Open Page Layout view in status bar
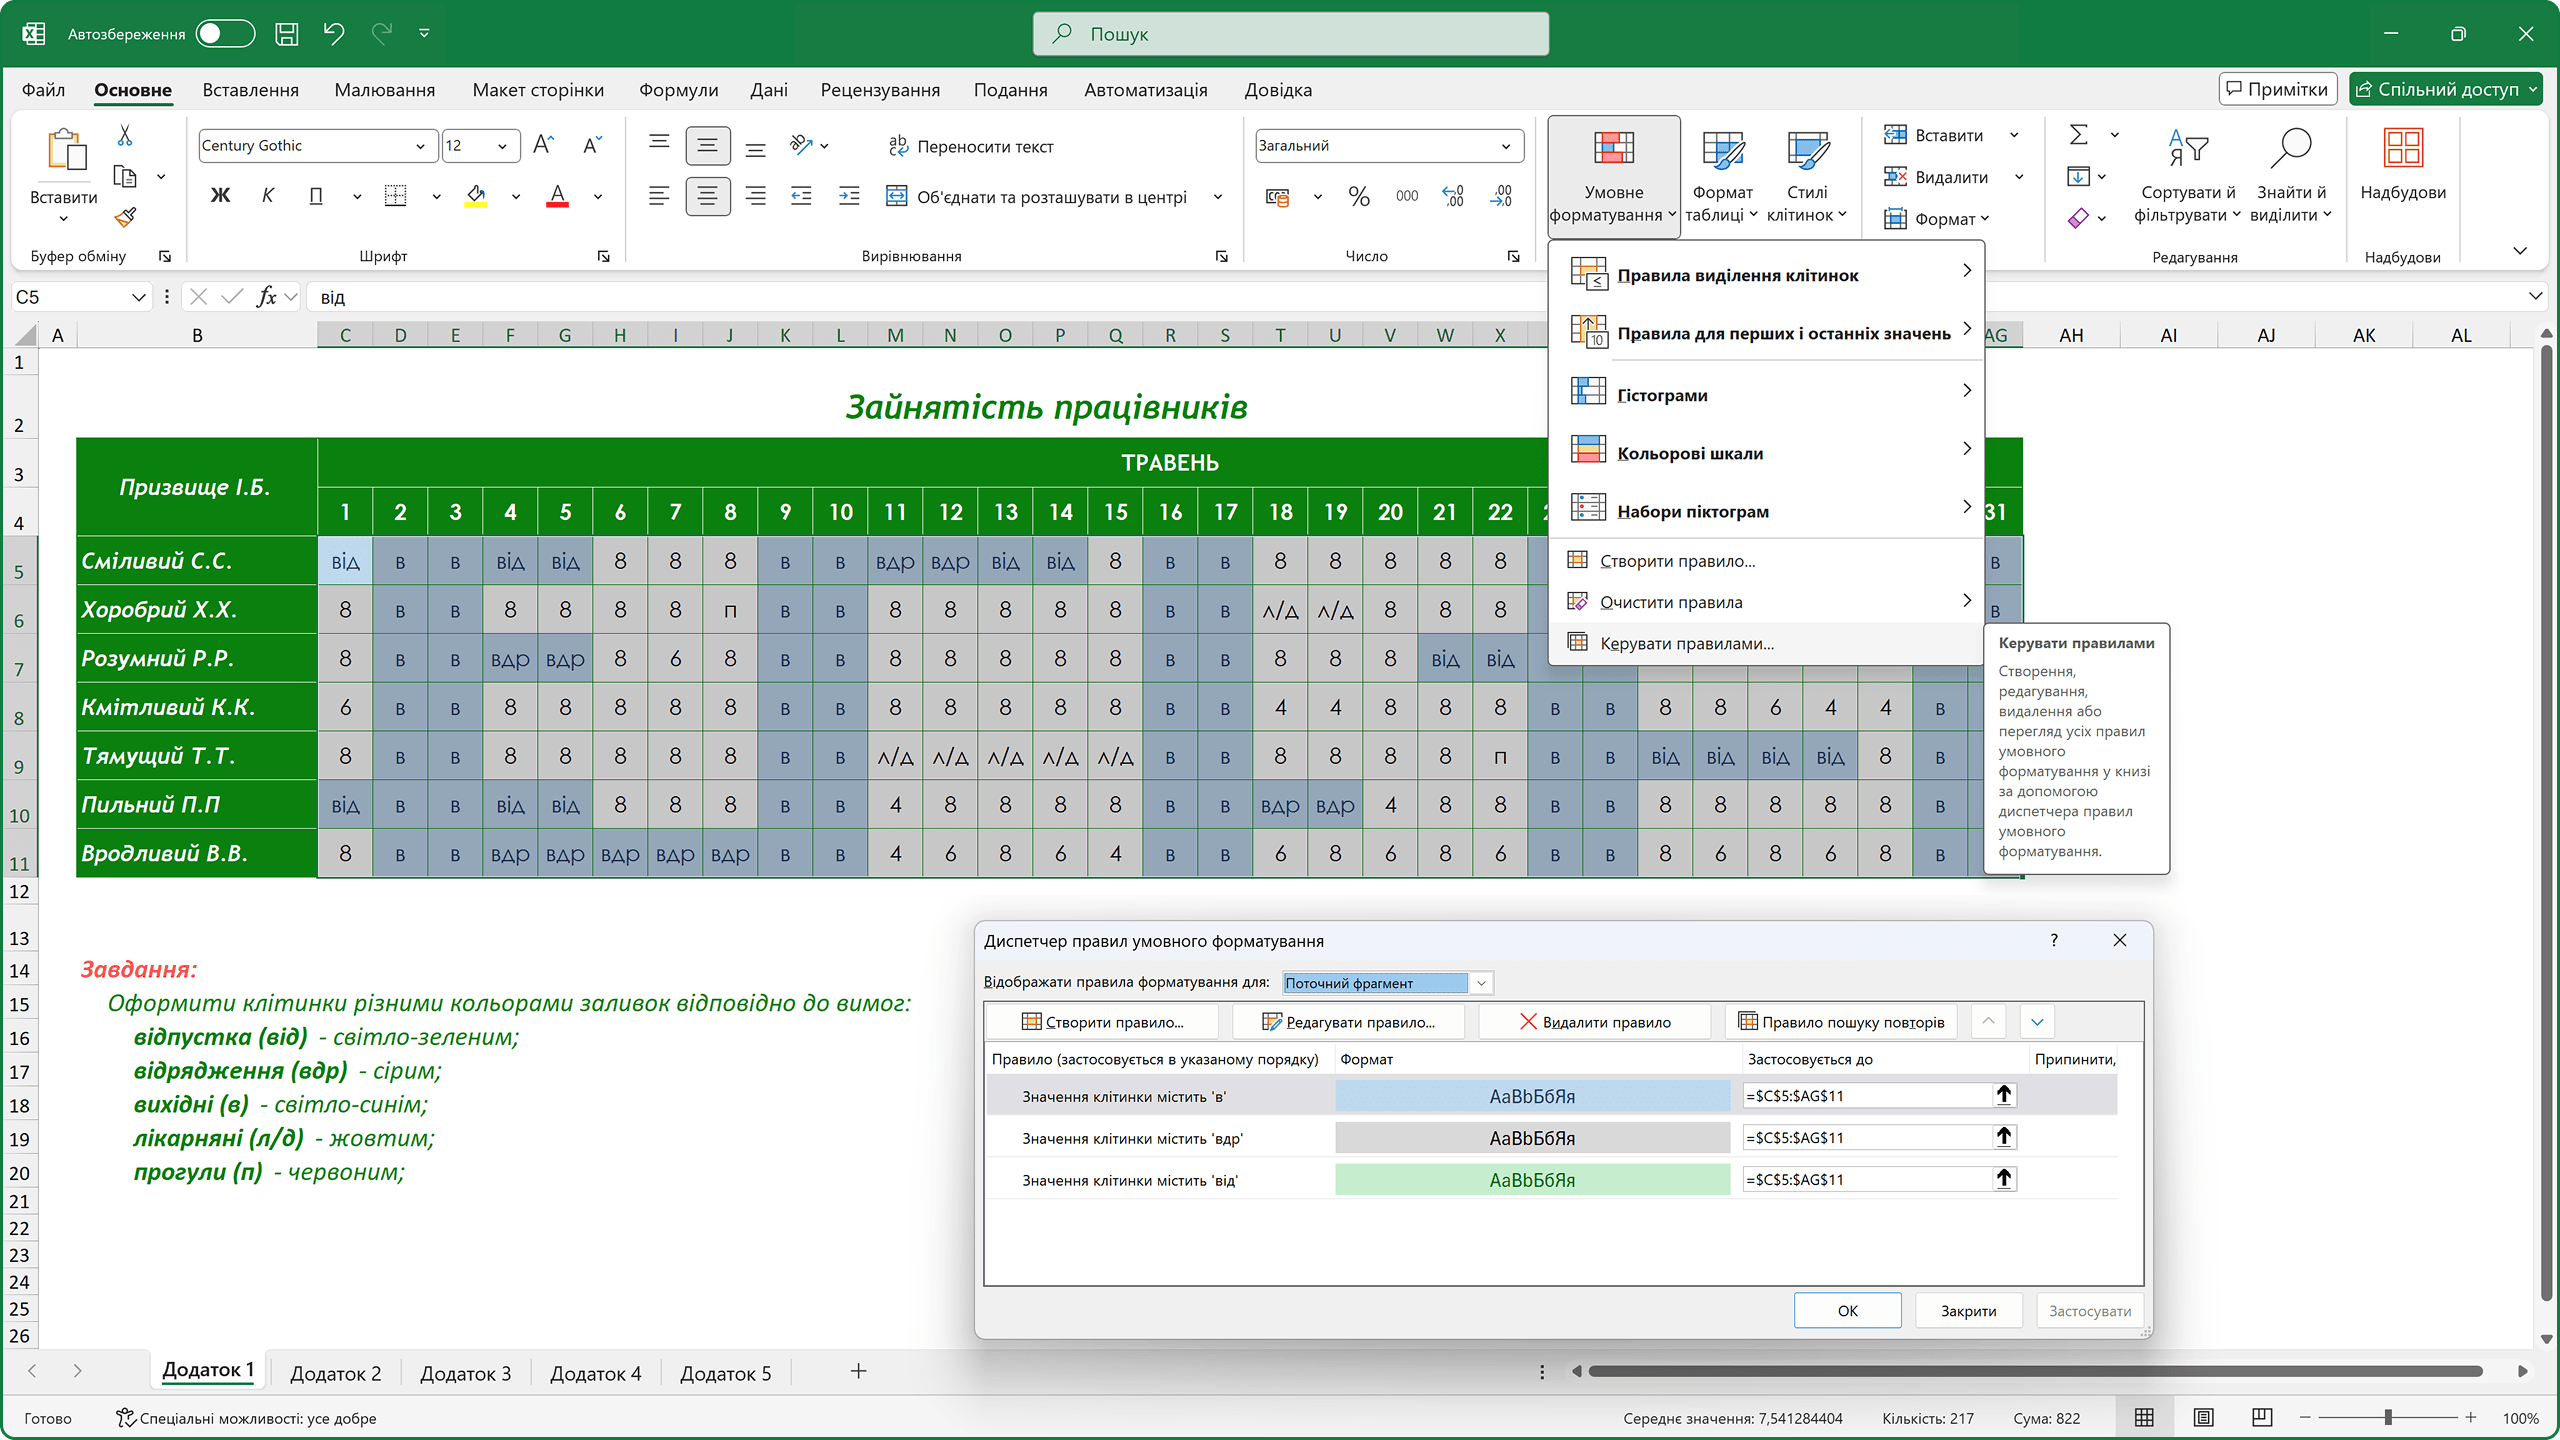The image size is (2560, 1440). (2203, 1417)
